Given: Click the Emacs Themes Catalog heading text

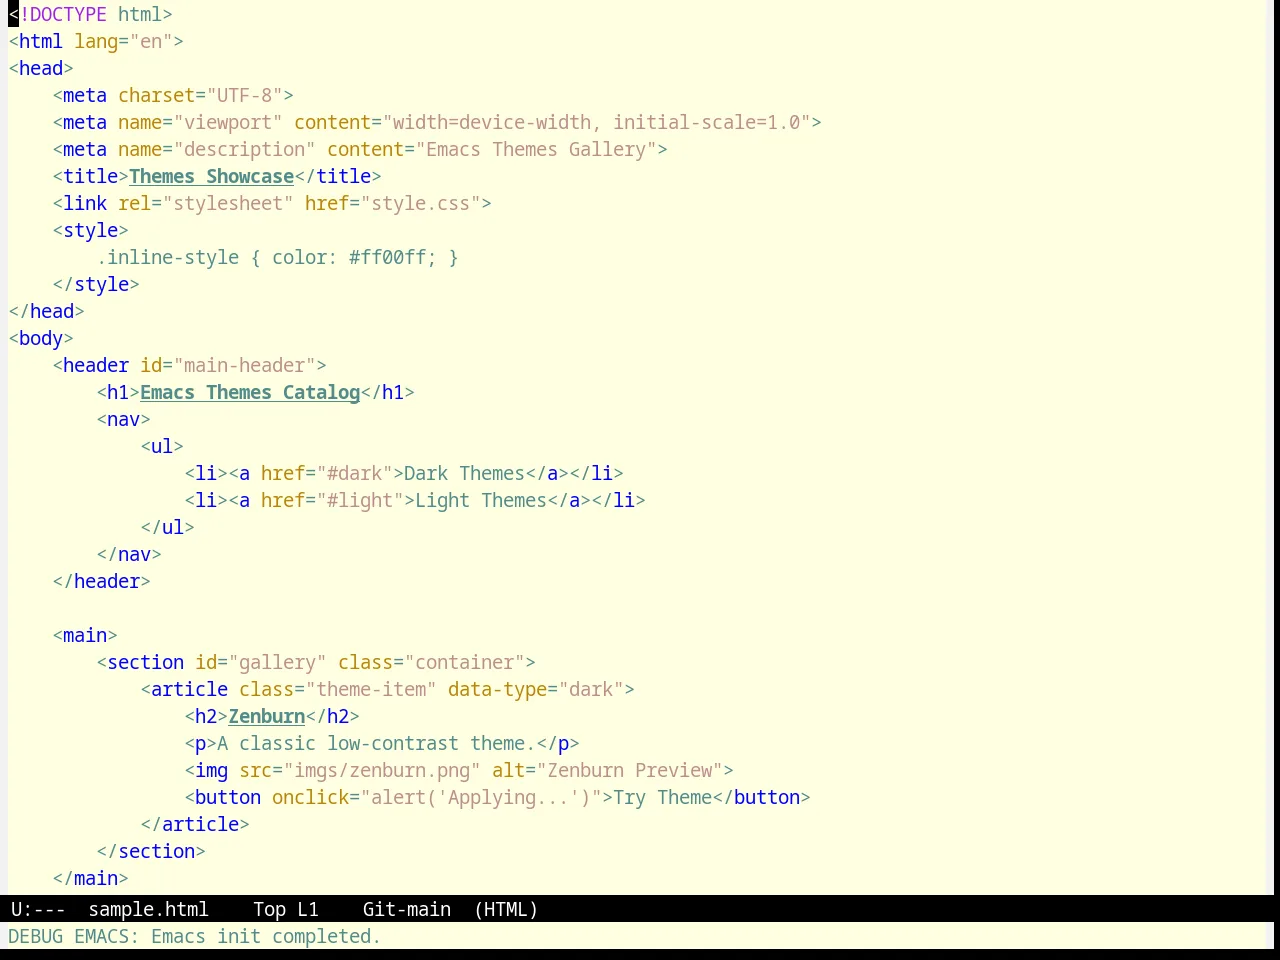Looking at the screenshot, I should (x=250, y=392).
